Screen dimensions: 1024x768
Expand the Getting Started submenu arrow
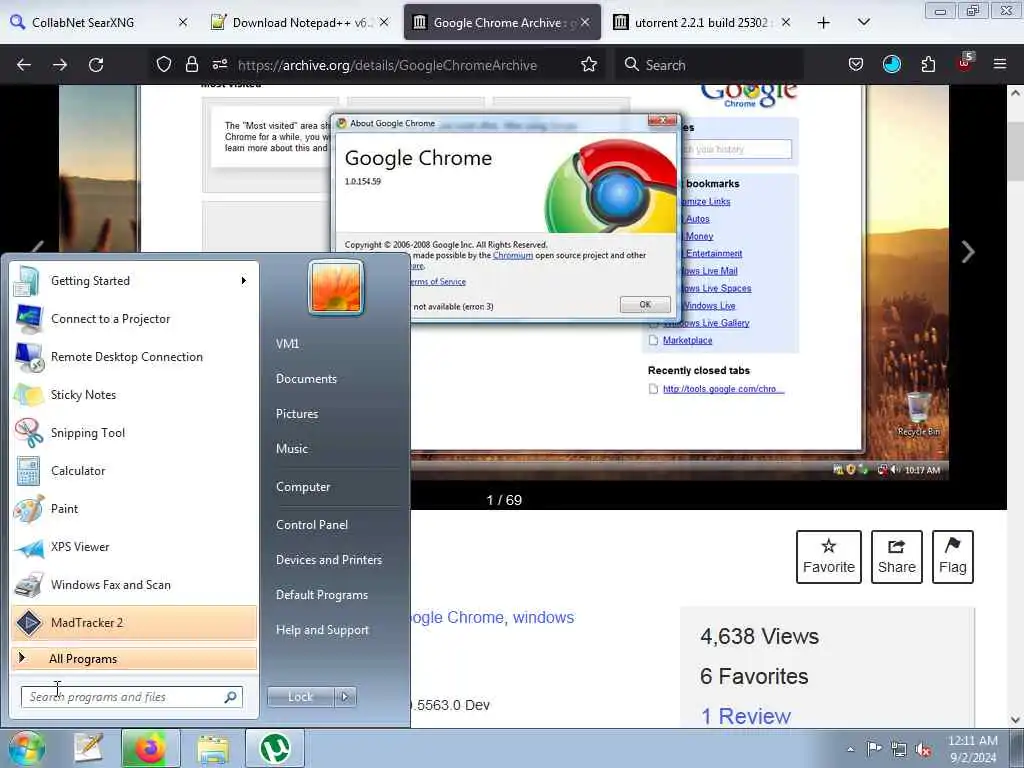click(x=244, y=281)
